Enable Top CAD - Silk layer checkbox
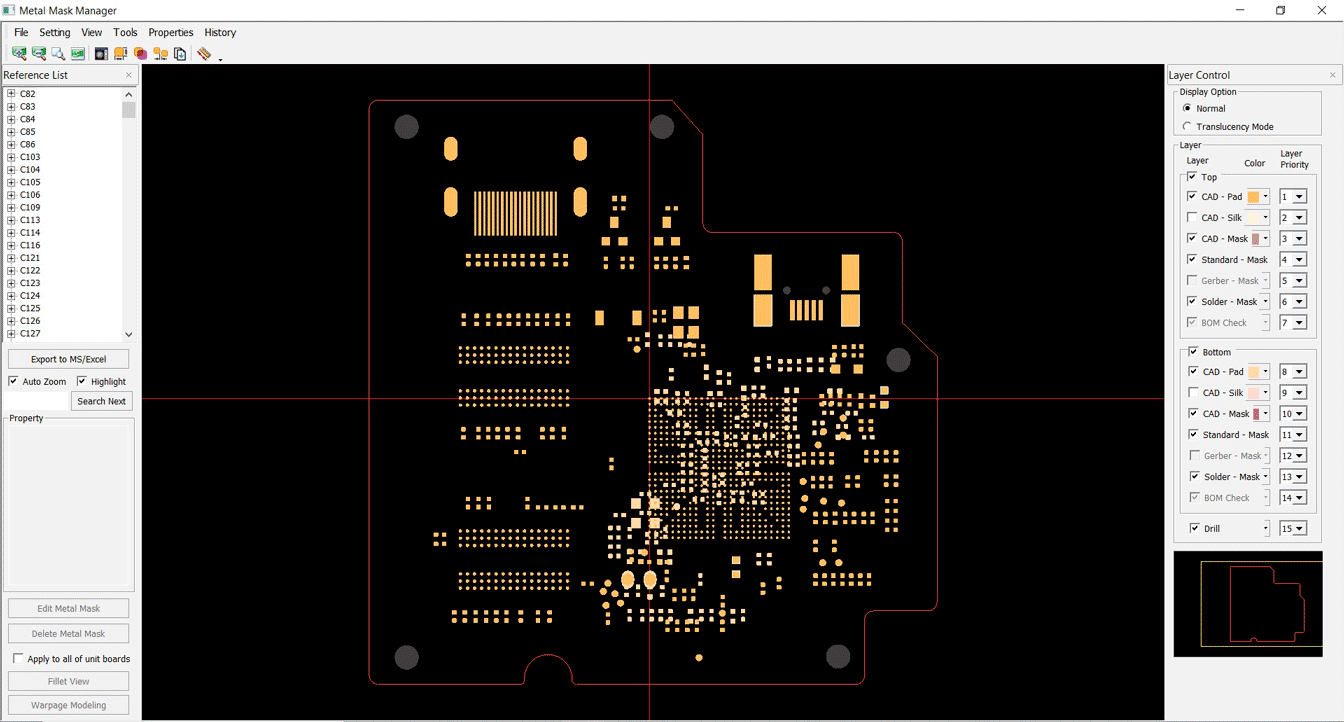Screen dimensions: 1344x722 tap(1192, 217)
